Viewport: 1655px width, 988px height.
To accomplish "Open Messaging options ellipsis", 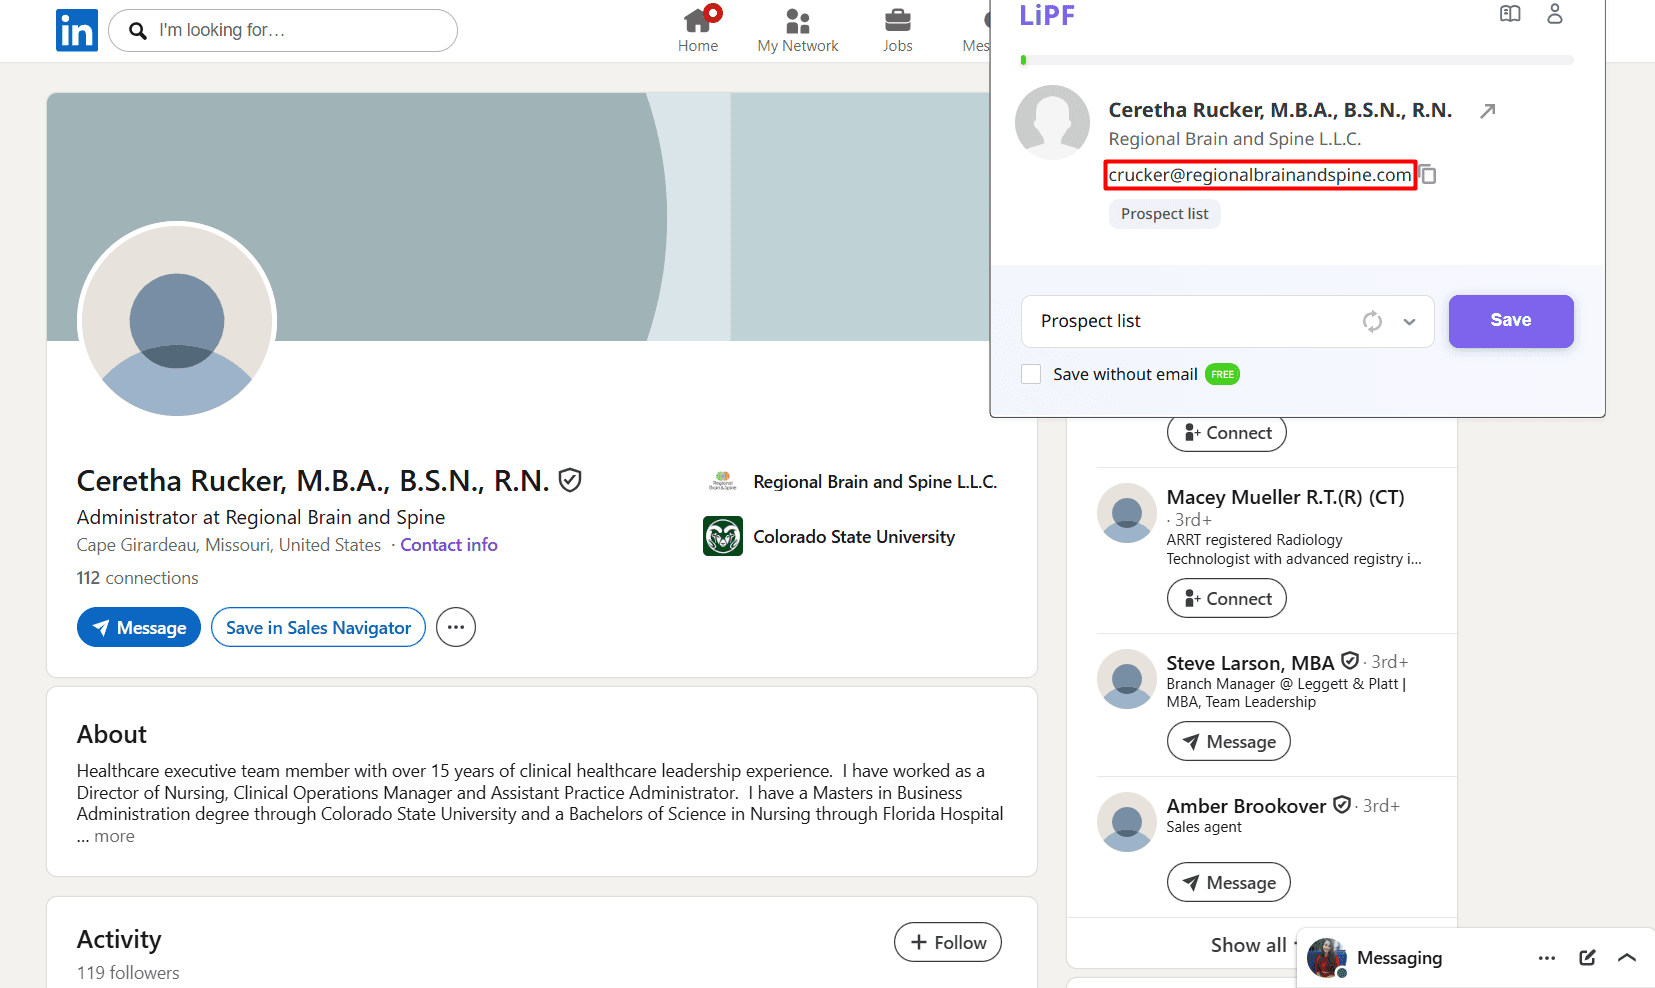I will click(1547, 958).
